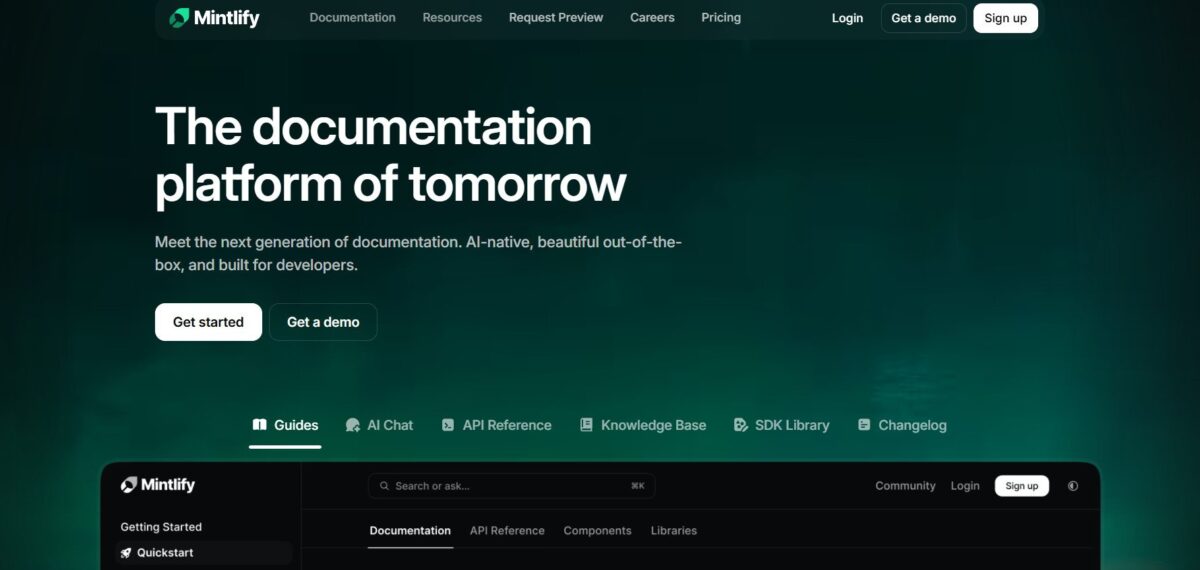Select the Changelog tab
The height and width of the screenshot is (570, 1200).
902,425
